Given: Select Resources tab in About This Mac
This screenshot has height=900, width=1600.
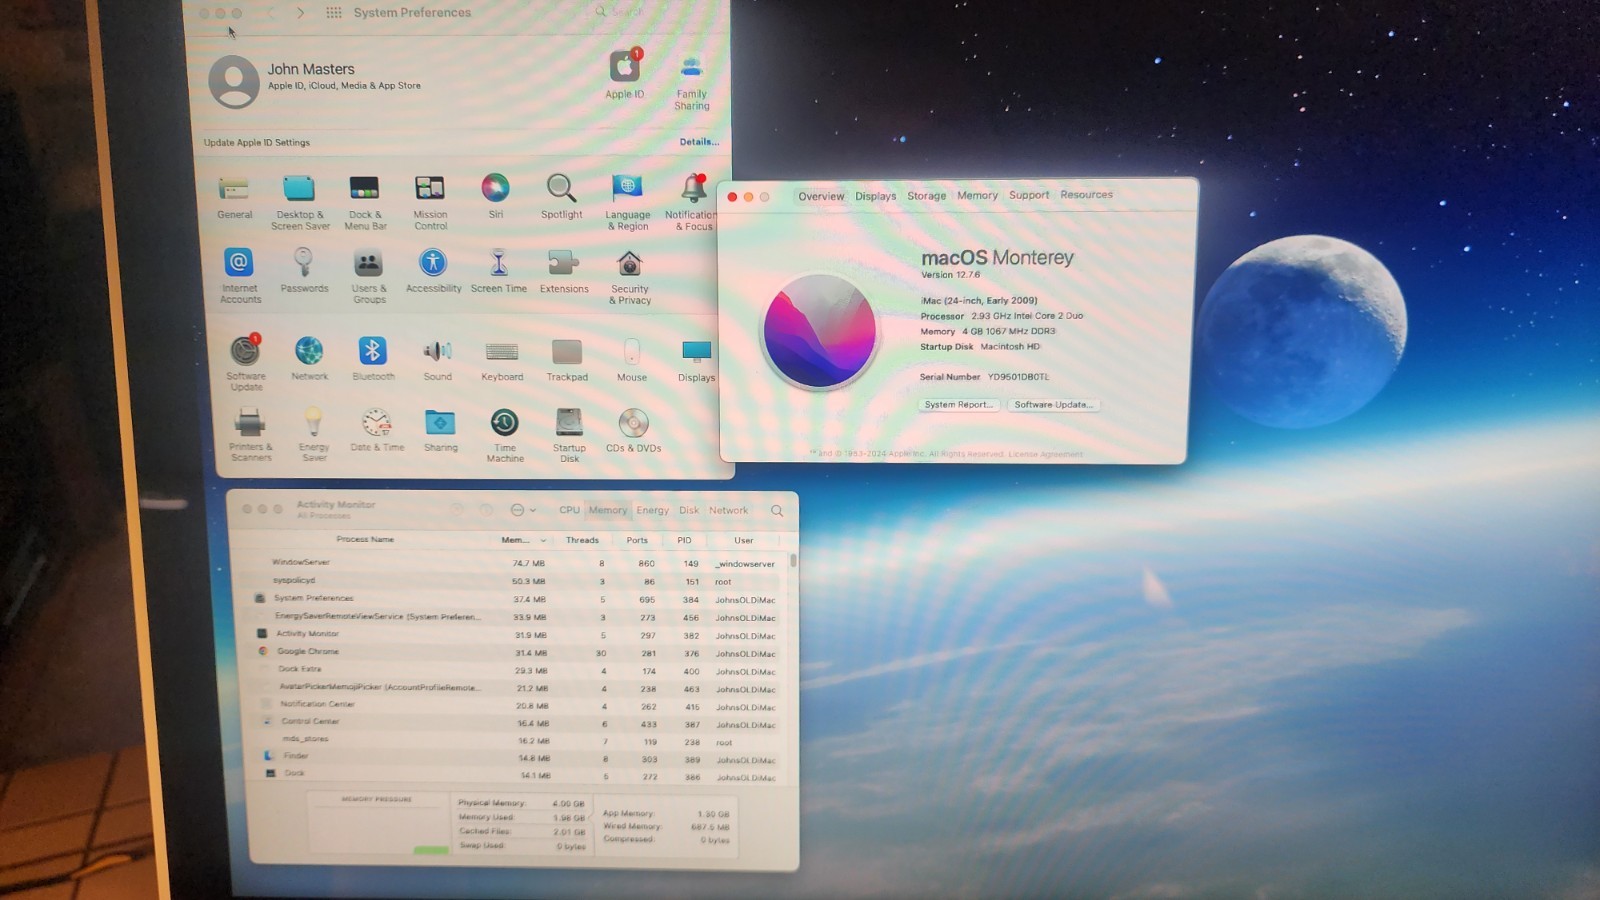Looking at the screenshot, I should point(1086,194).
